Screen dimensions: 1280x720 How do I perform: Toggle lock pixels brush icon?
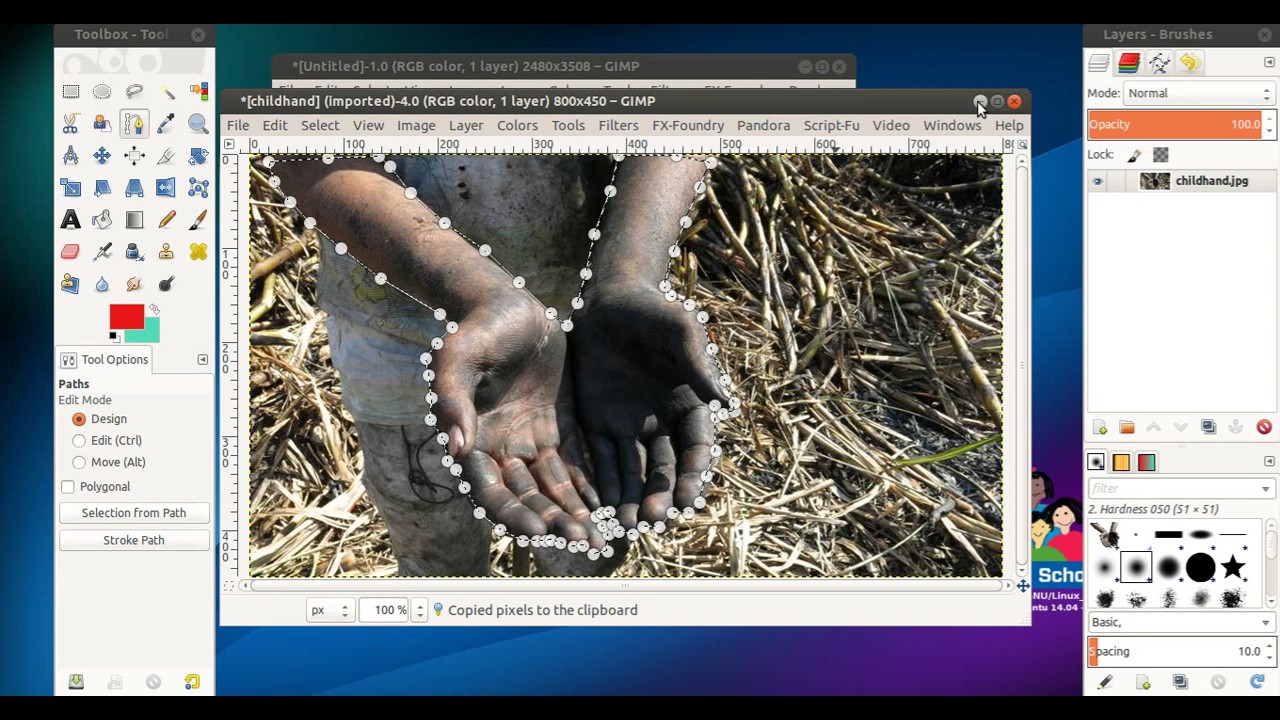tap(1134, 155)
